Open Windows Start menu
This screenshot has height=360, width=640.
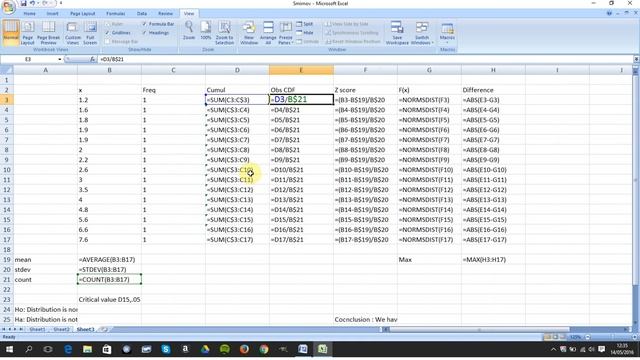click(x=9, y=349)
